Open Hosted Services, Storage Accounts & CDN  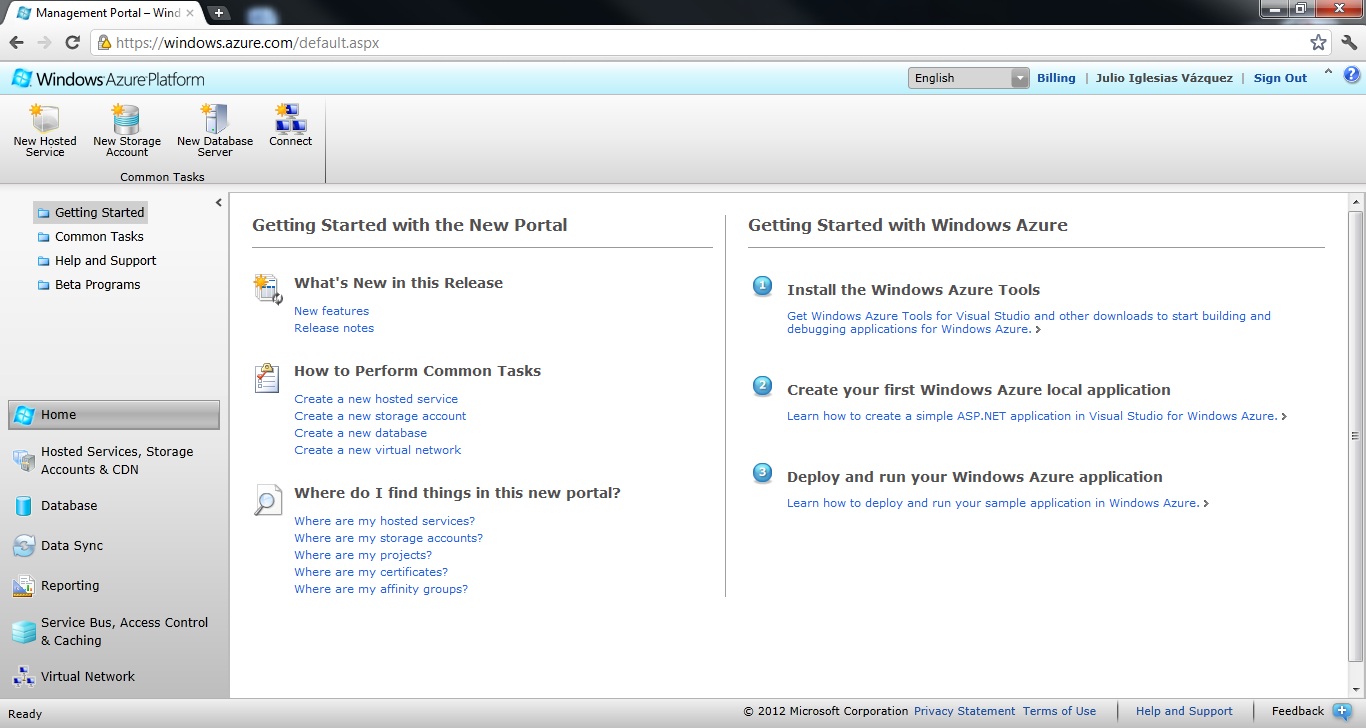click(114, 460)
